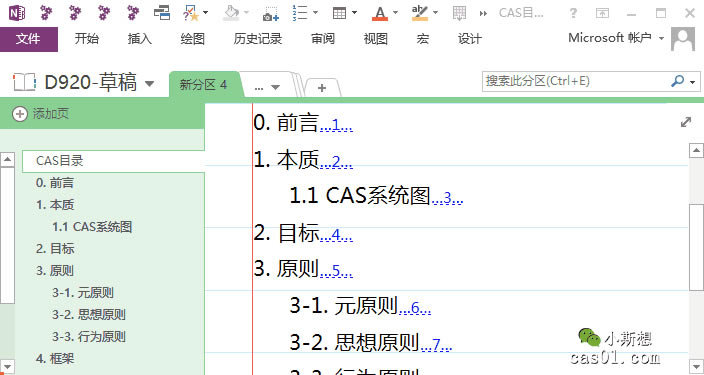Switch to the 审阅 ribbon tab

(x=323, y=39)
